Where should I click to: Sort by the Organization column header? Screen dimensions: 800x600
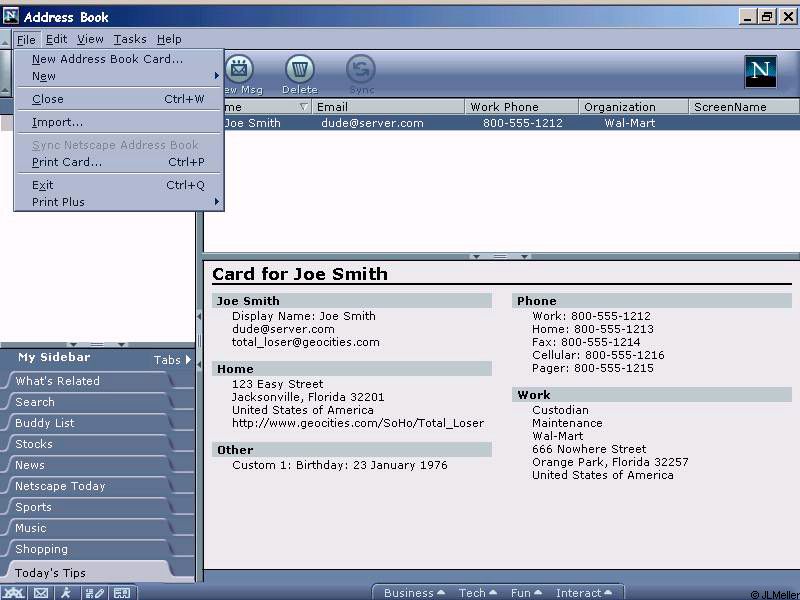(x=633, y=107)
